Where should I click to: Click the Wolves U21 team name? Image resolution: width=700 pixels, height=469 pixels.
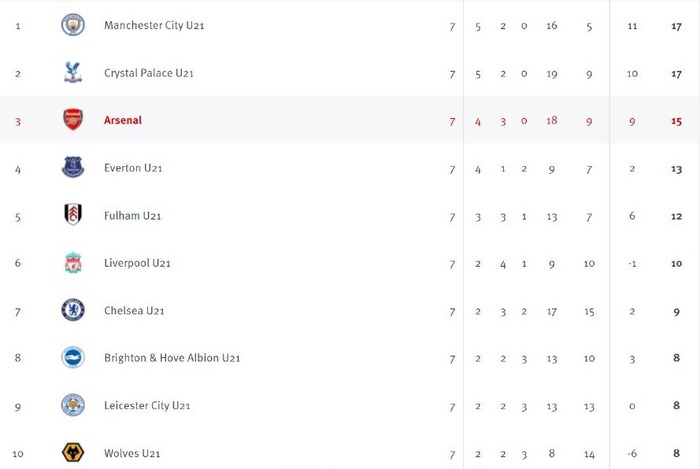[x=132, y=453]
